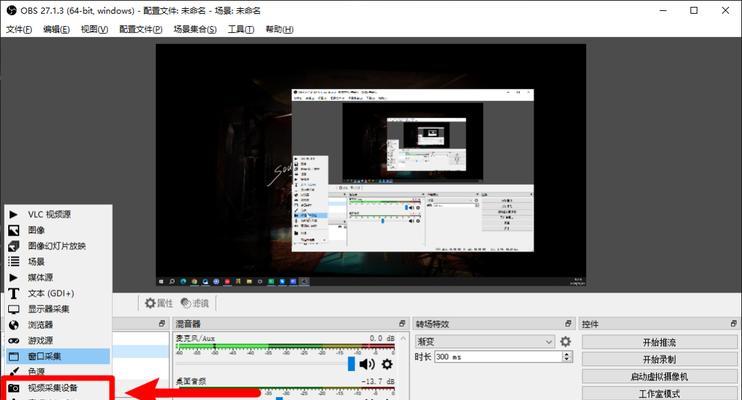This screenshot has width=742, height=400.
Task: Add a 媒体源 source
Action: click(58, 277)
